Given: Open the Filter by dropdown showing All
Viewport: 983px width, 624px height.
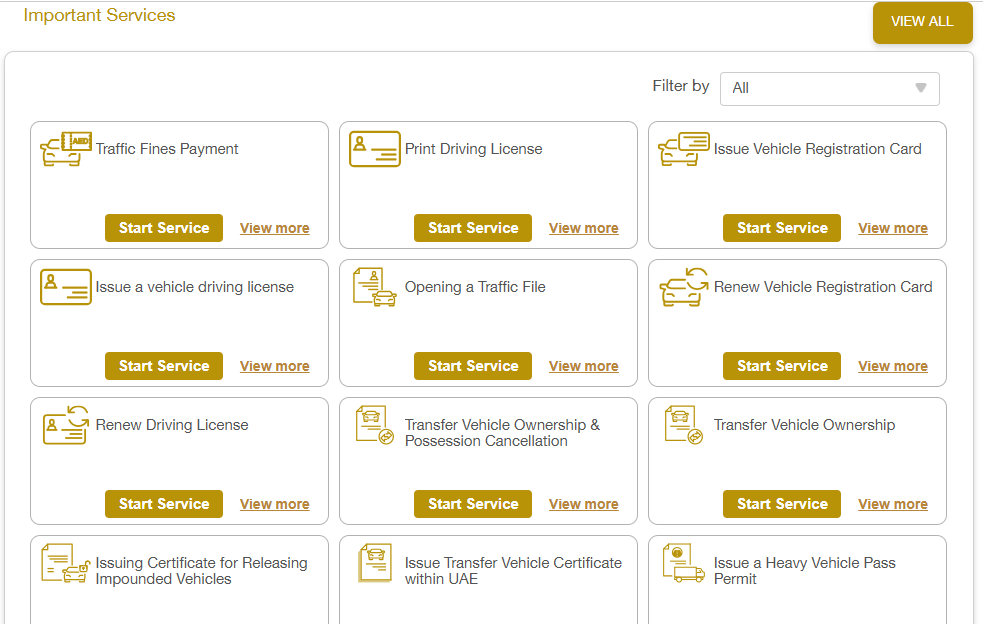Looking at the screenshot, I should 829,88.
